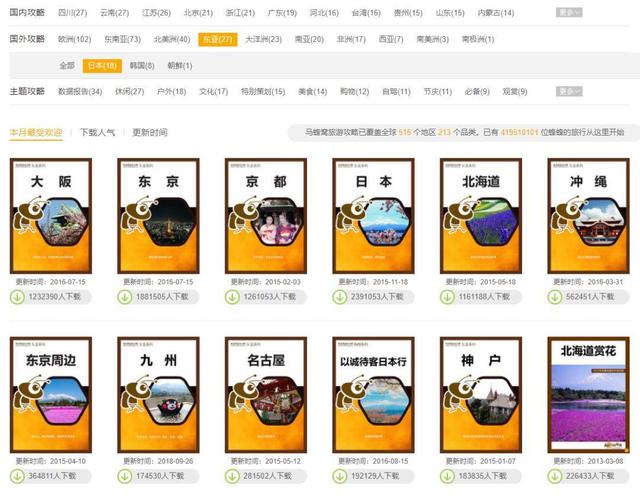Filter by 西亚(7)
640x497 pixels.
(x=391, y=39)
